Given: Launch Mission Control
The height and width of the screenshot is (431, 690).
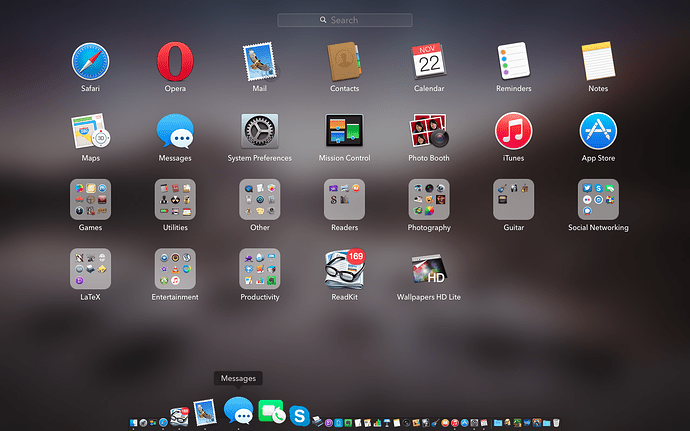Looking at the screenshot, I should 344,131.
